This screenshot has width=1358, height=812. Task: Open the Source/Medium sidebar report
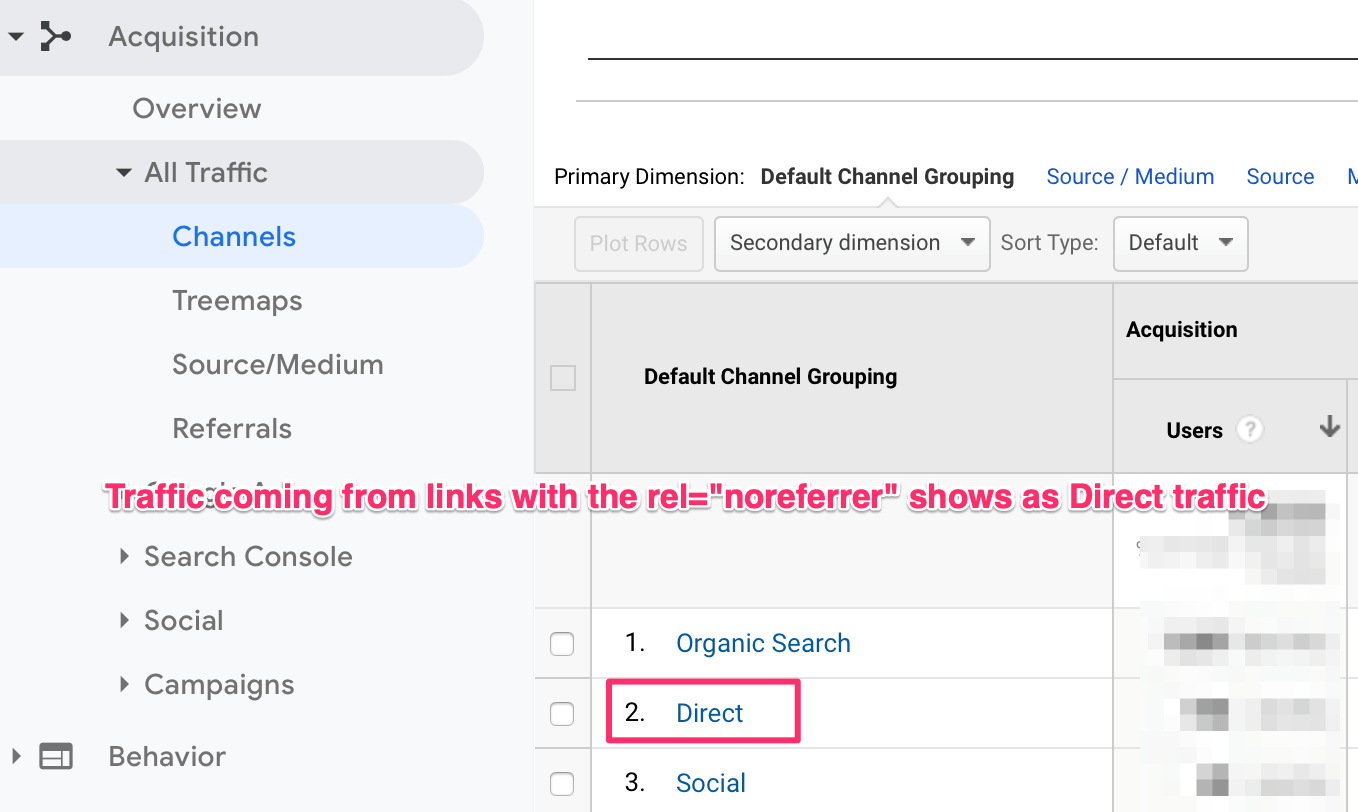click(x=277, y=365)
